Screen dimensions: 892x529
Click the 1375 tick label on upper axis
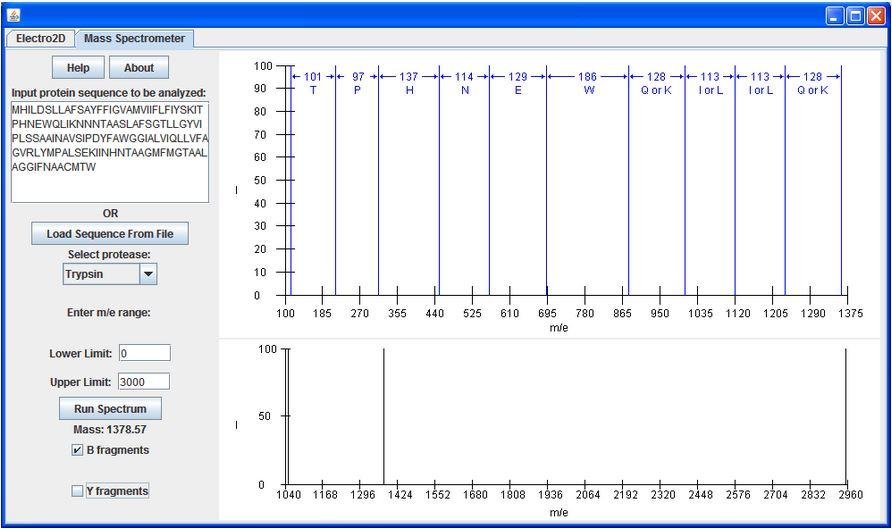click(850, 313)
